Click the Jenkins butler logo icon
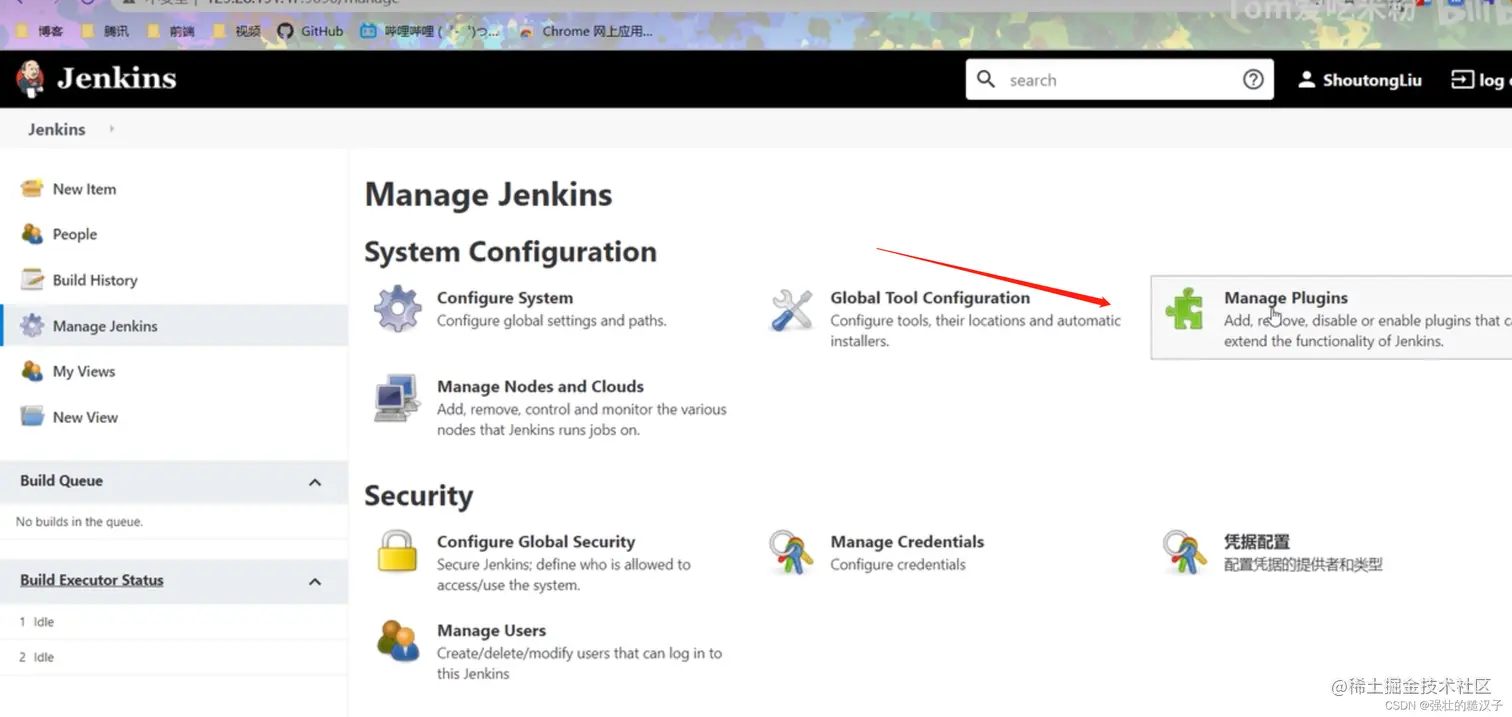Viewport: 1512px width, 717px height. click(x=30, y=78)
